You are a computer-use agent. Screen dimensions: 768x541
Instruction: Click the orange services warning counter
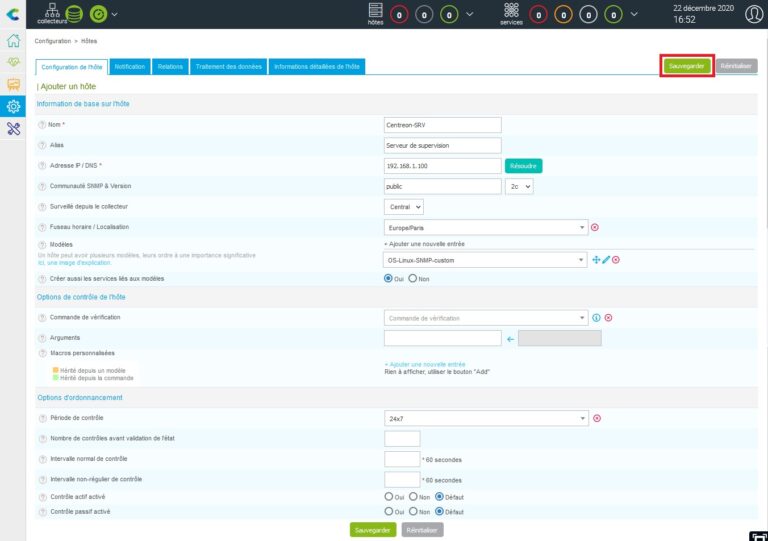click(x=563, y=15)
